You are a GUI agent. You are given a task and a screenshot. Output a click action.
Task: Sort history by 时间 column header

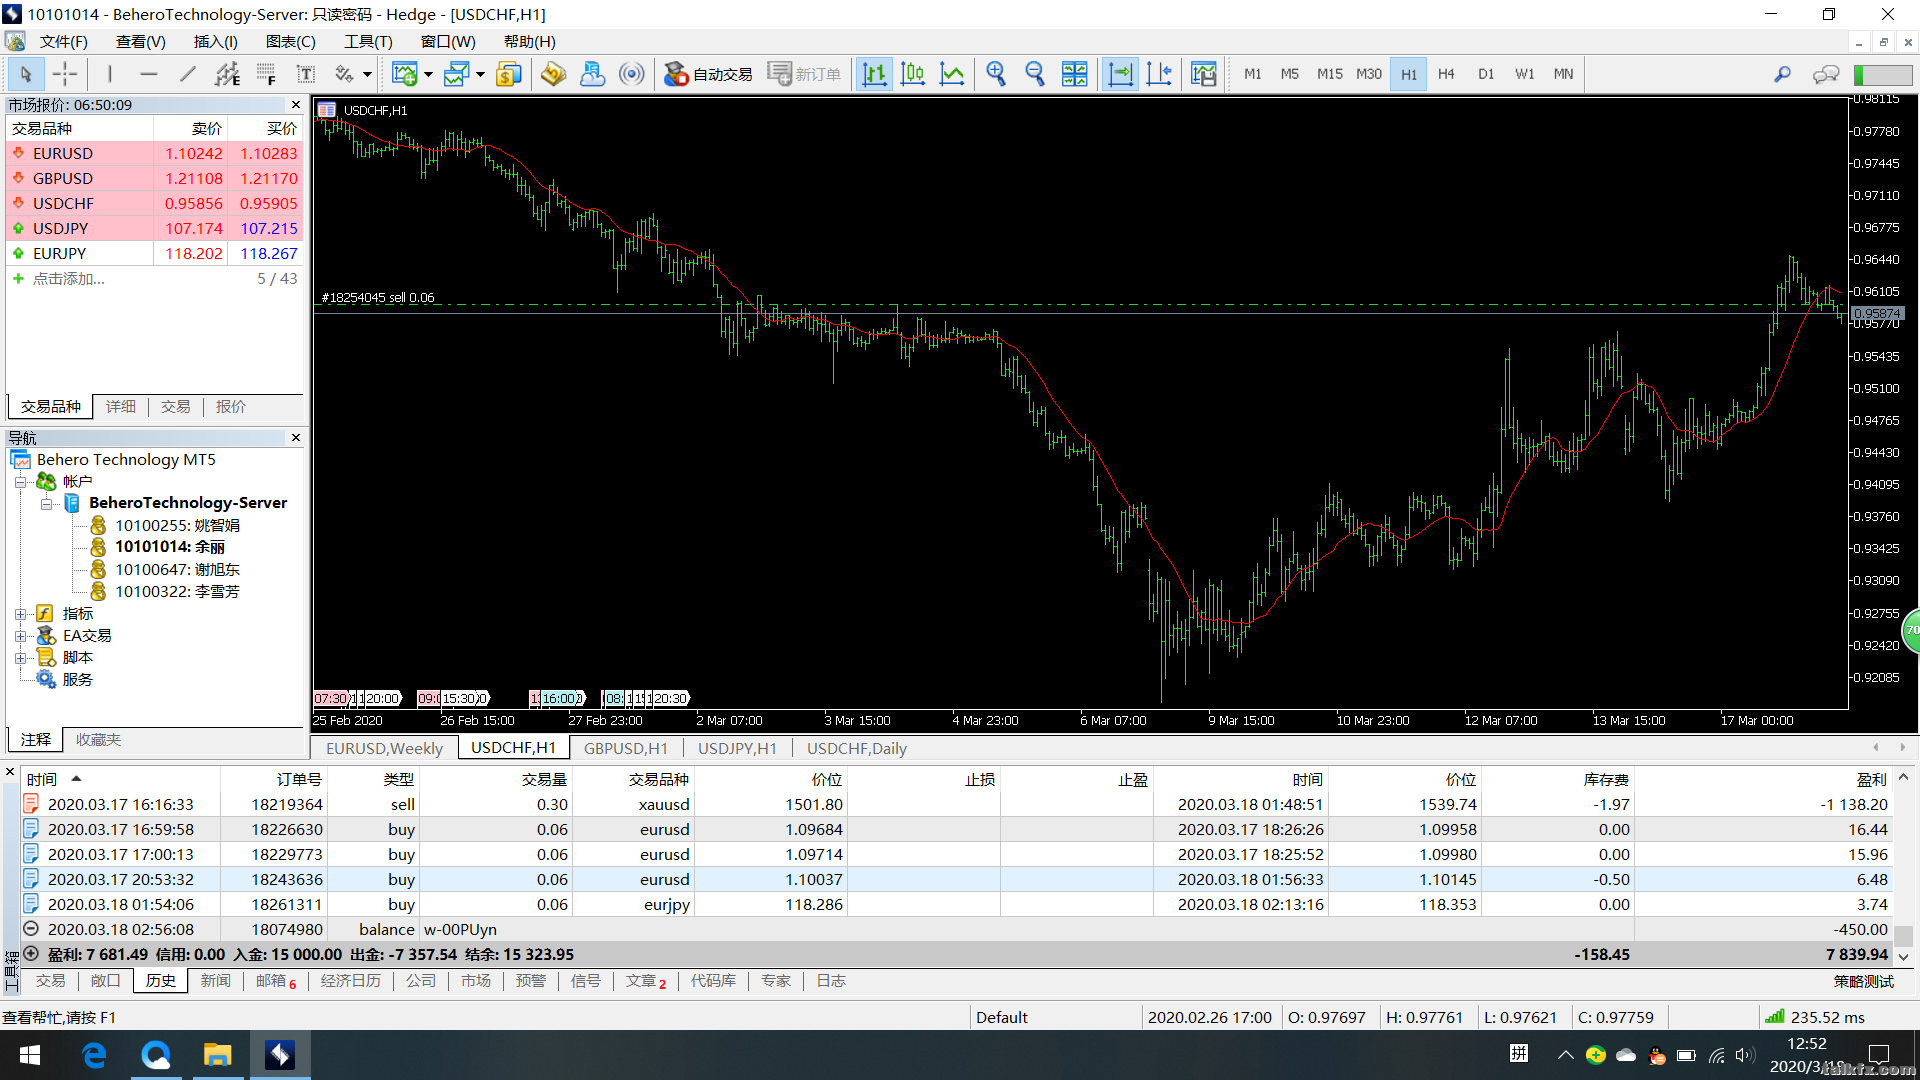click(42, 779)
